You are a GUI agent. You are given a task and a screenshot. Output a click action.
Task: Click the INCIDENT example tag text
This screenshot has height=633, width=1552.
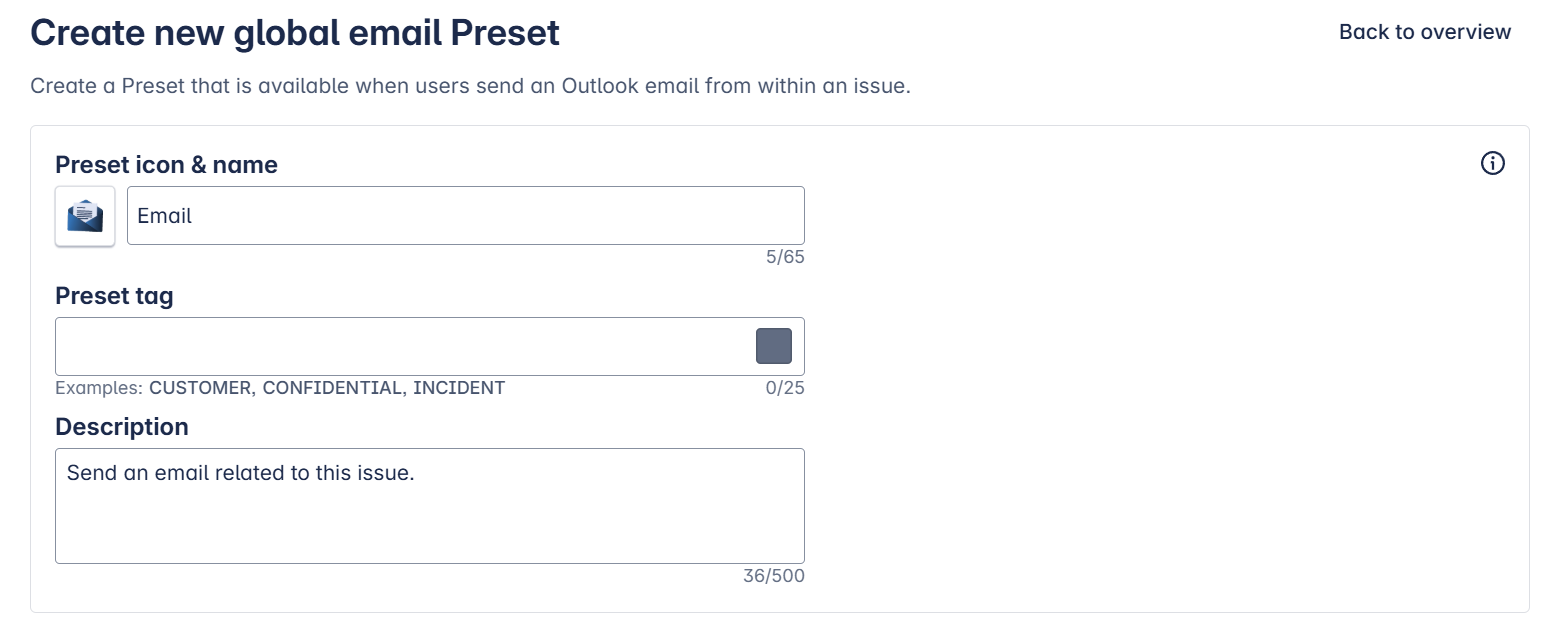pyautogui.click(x=459, y=388)
